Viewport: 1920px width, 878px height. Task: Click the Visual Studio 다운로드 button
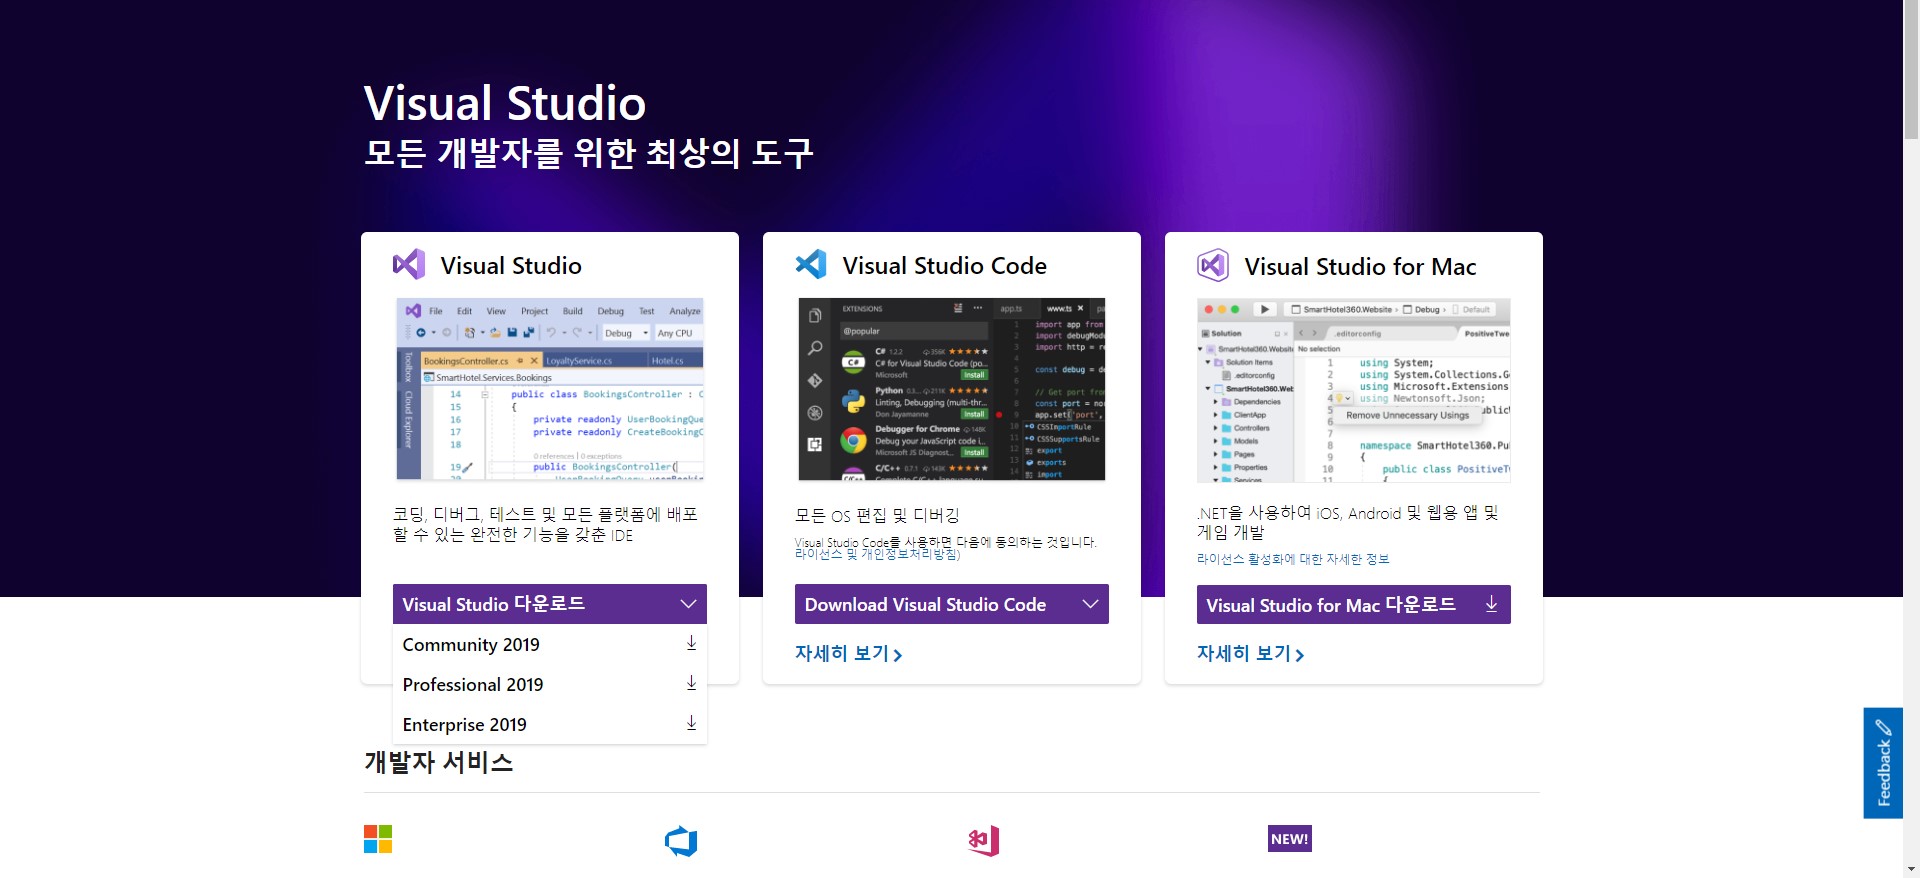pyautogui.click(x=550, y=604)
